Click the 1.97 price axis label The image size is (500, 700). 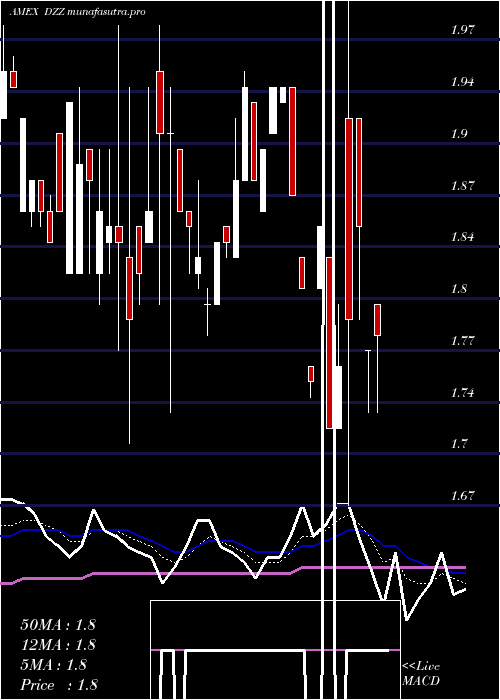[462, 30]
